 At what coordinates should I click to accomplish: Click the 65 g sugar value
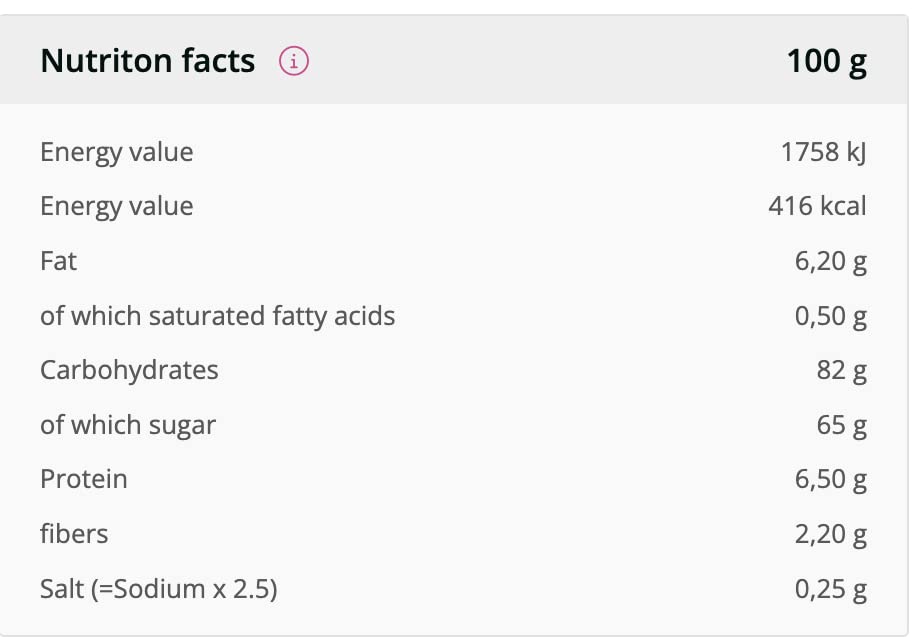click(x=841, y=425)
